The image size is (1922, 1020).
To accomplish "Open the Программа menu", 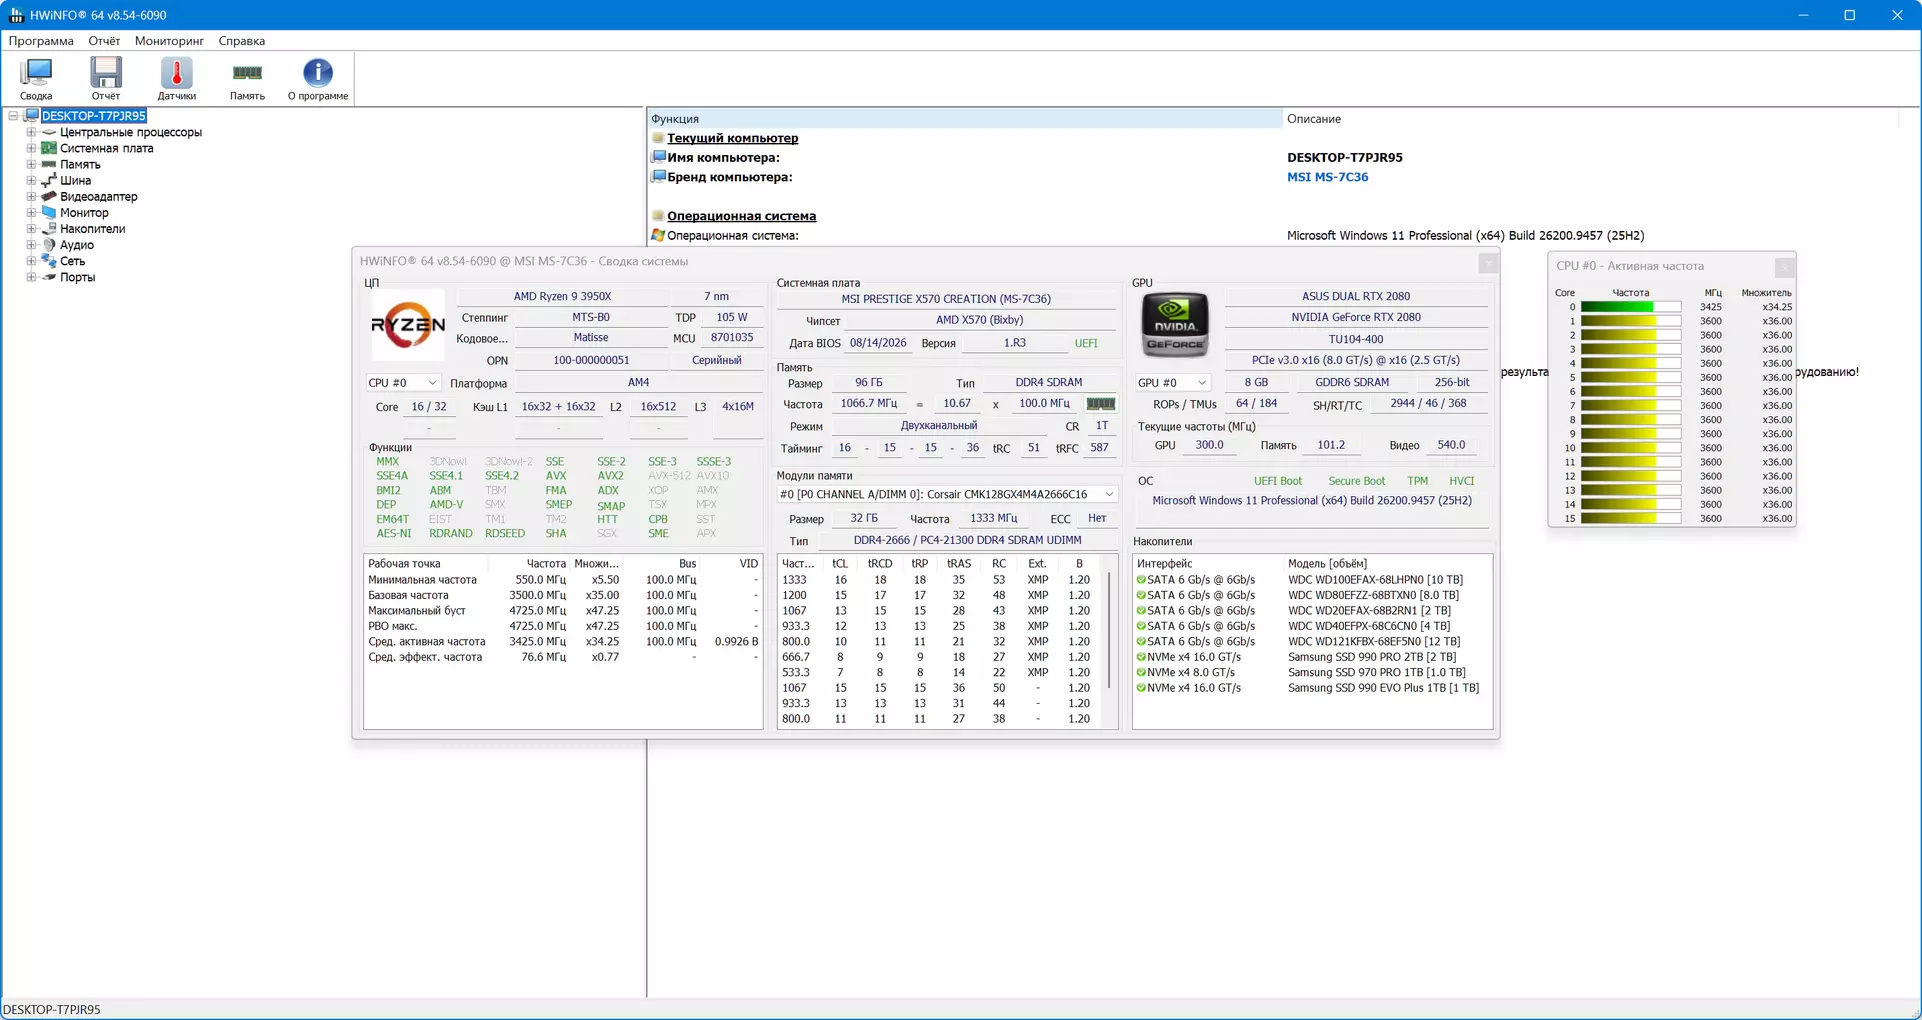I will tap(41, 41).
